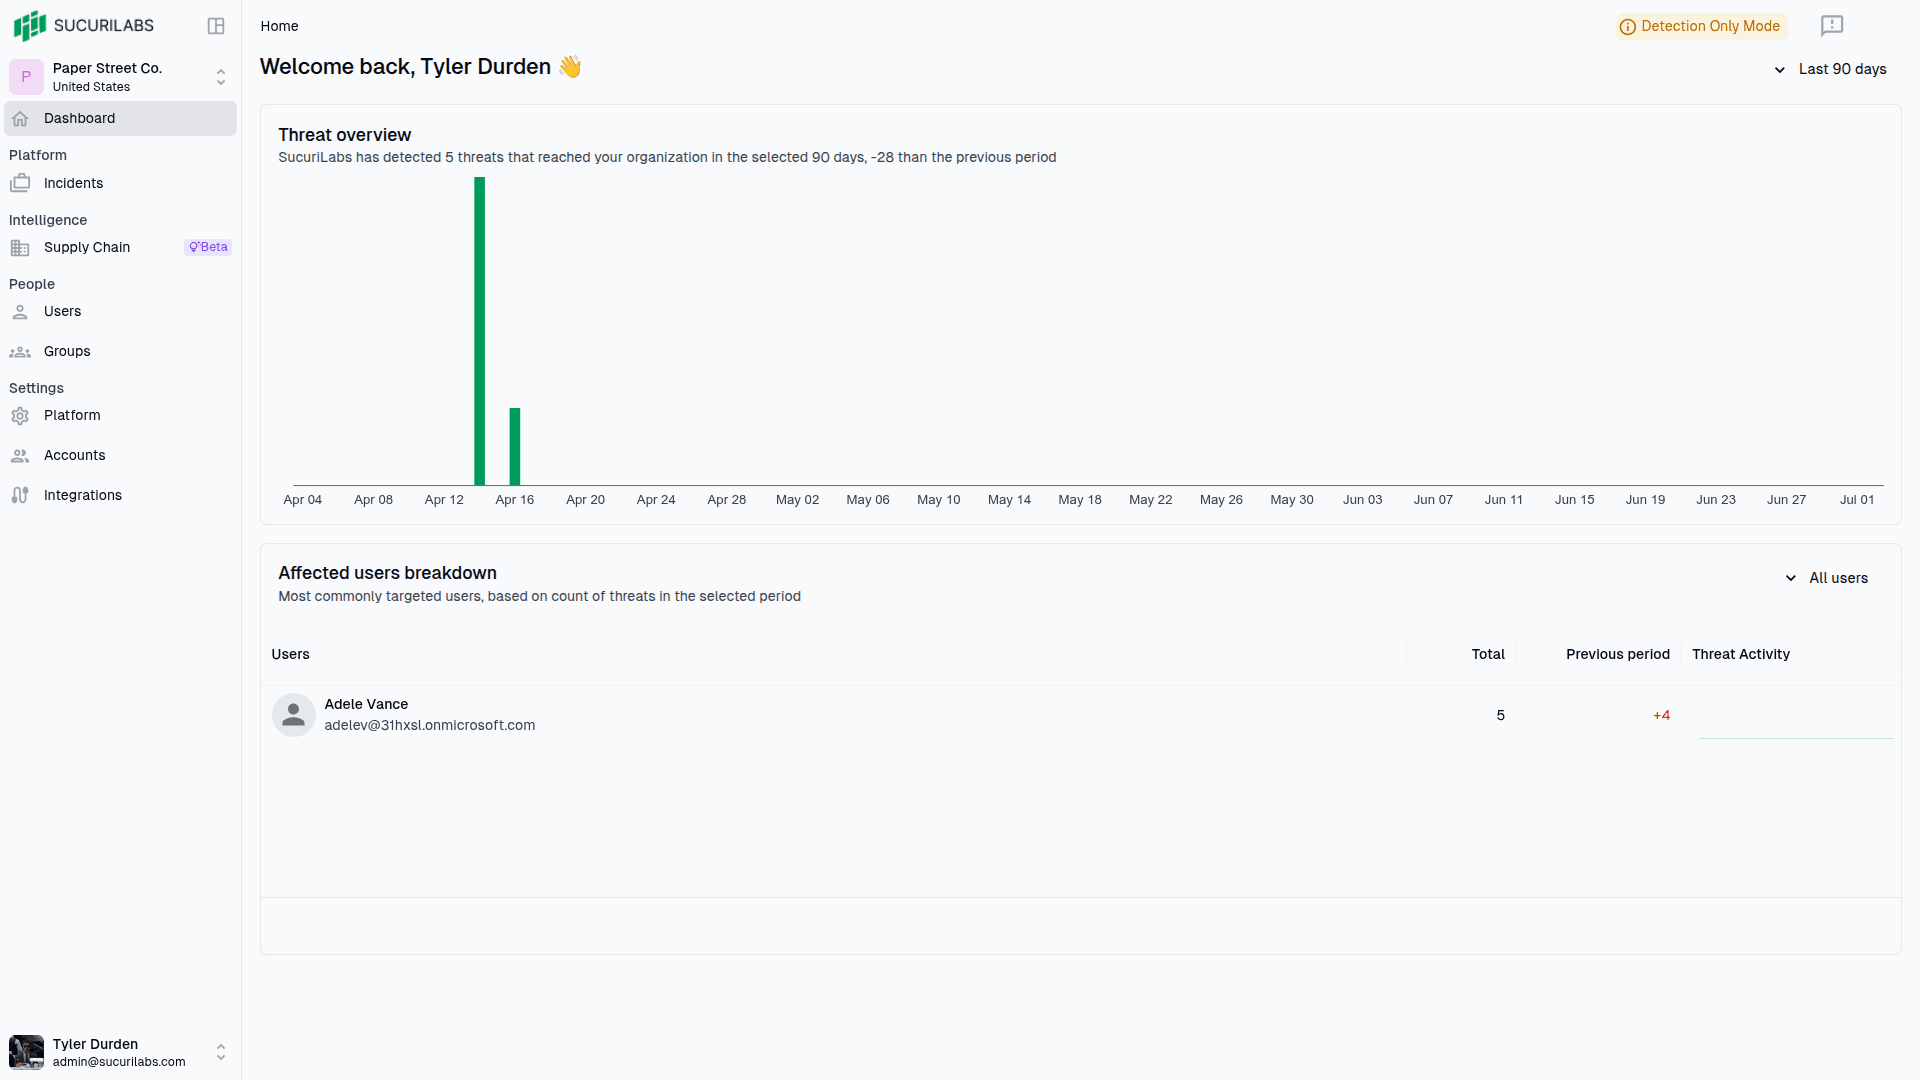Click the Detection Only Mode badge

click(1701, 26)
